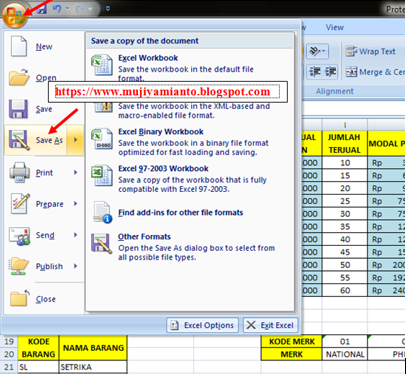Expand the Print submenu arrow
The height and width of the screenshot is (382, 407).
coord(76,172)
